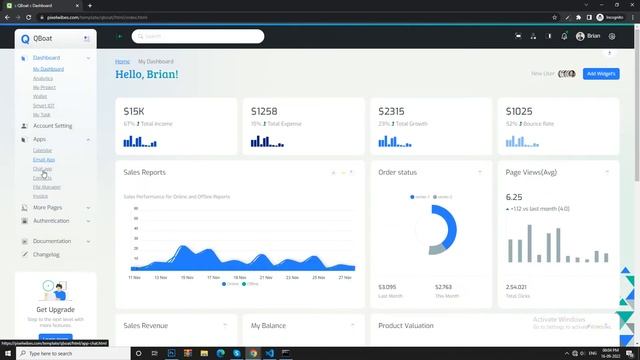The width and height of the screenshot is (640, 360).
Task: Expand the Documentation chevron
Action: click(88, 241)
